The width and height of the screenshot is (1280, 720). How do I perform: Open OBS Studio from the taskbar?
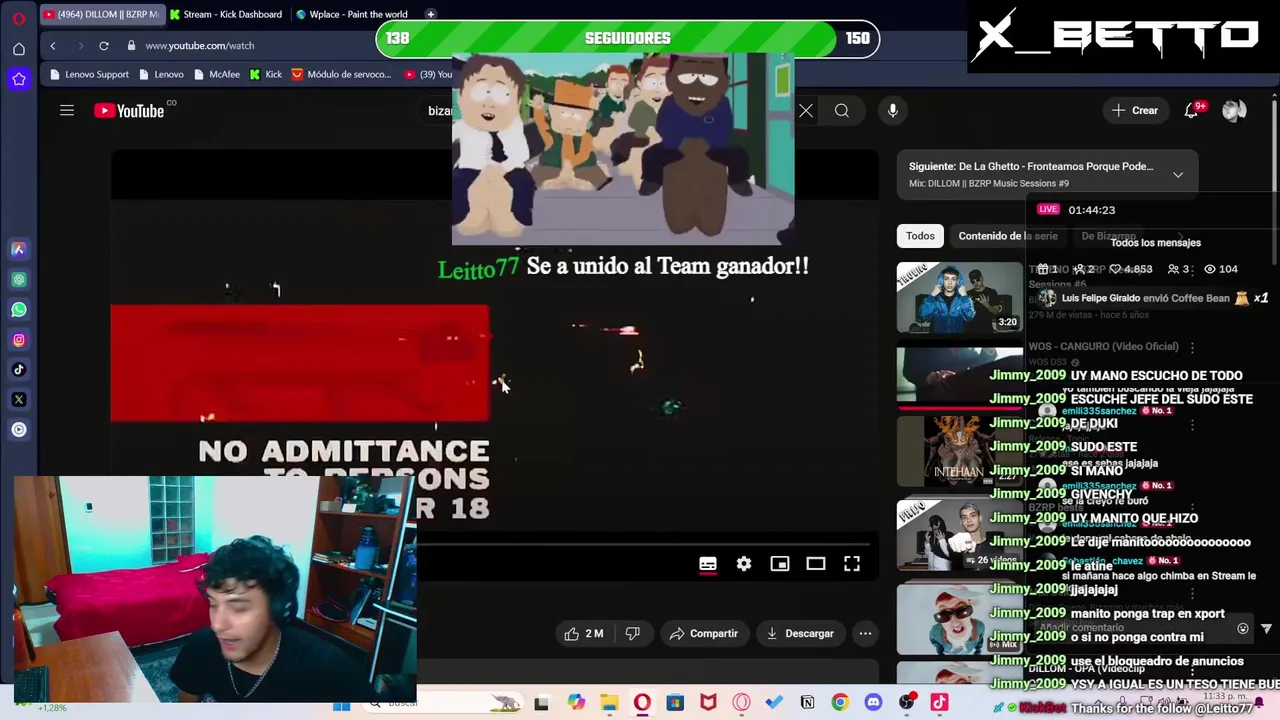pos(906,703)
